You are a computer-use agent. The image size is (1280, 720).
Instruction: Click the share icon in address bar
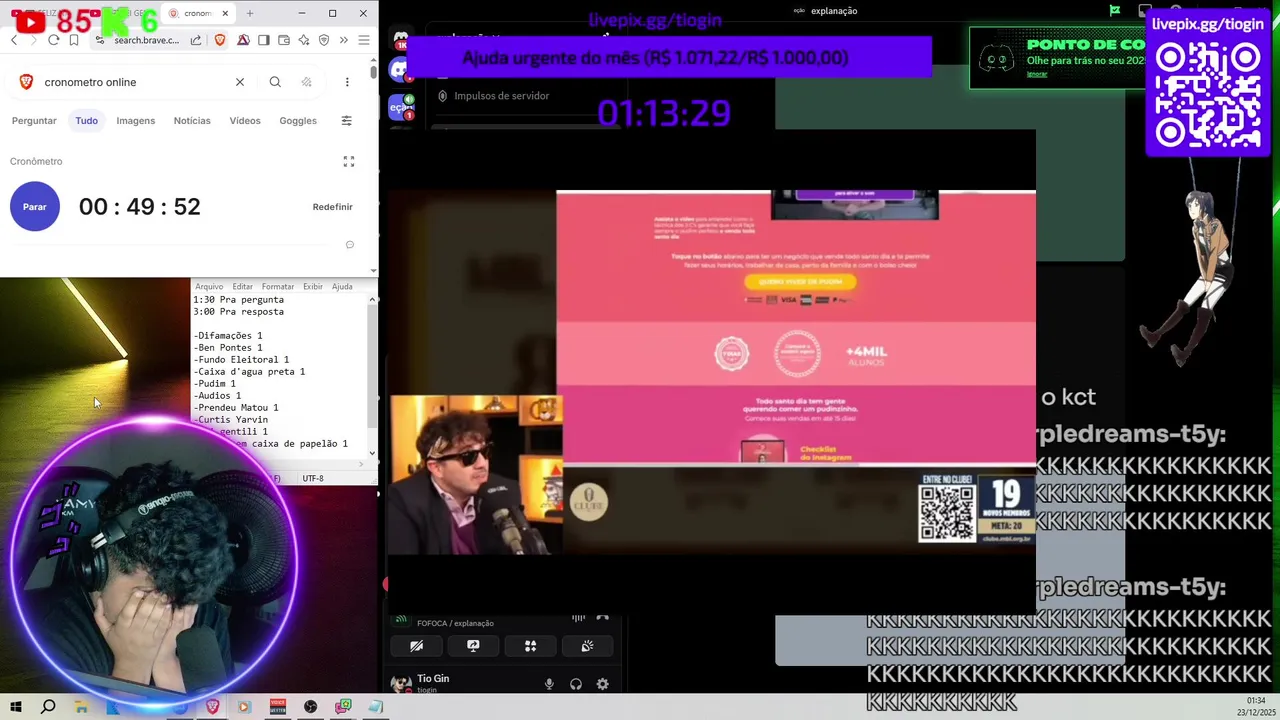196,40
